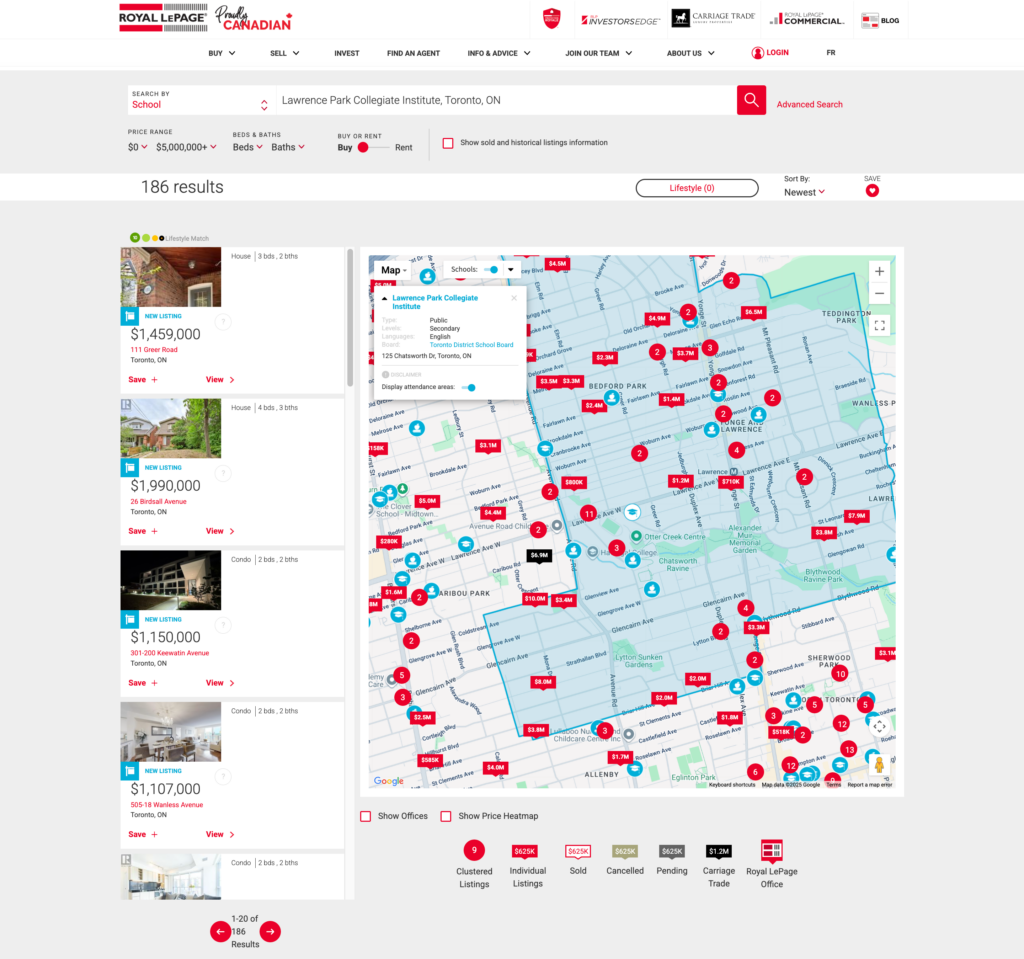Close the Lawrence Park Collegiate popup
The image size is (1024, 959).
514,298
